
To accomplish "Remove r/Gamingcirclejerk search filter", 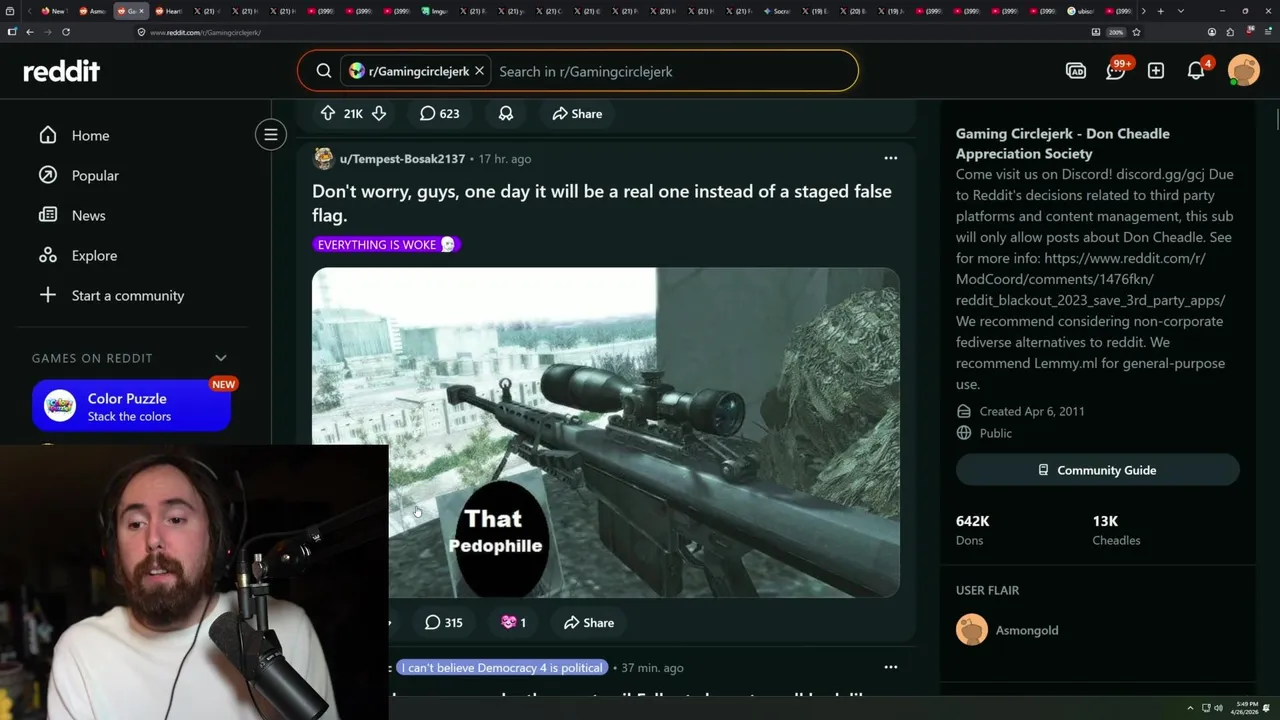I will tap(479, 71).
